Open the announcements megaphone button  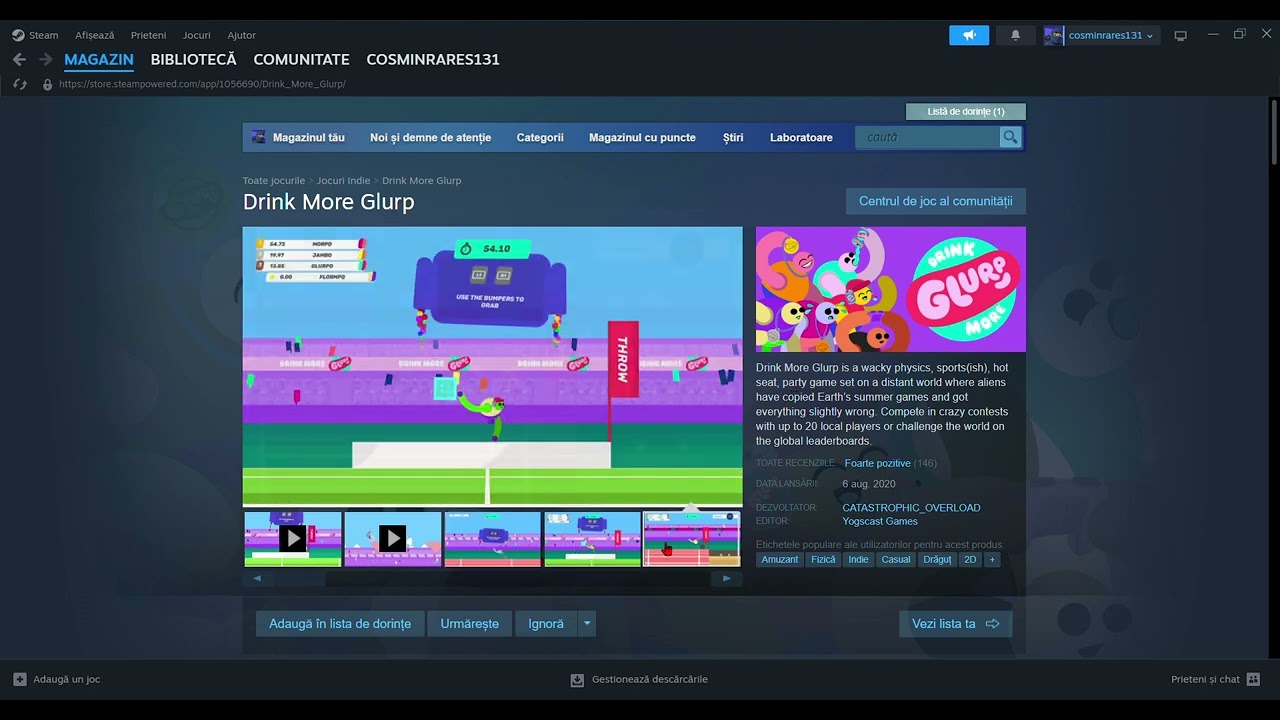tap(969, 35)
